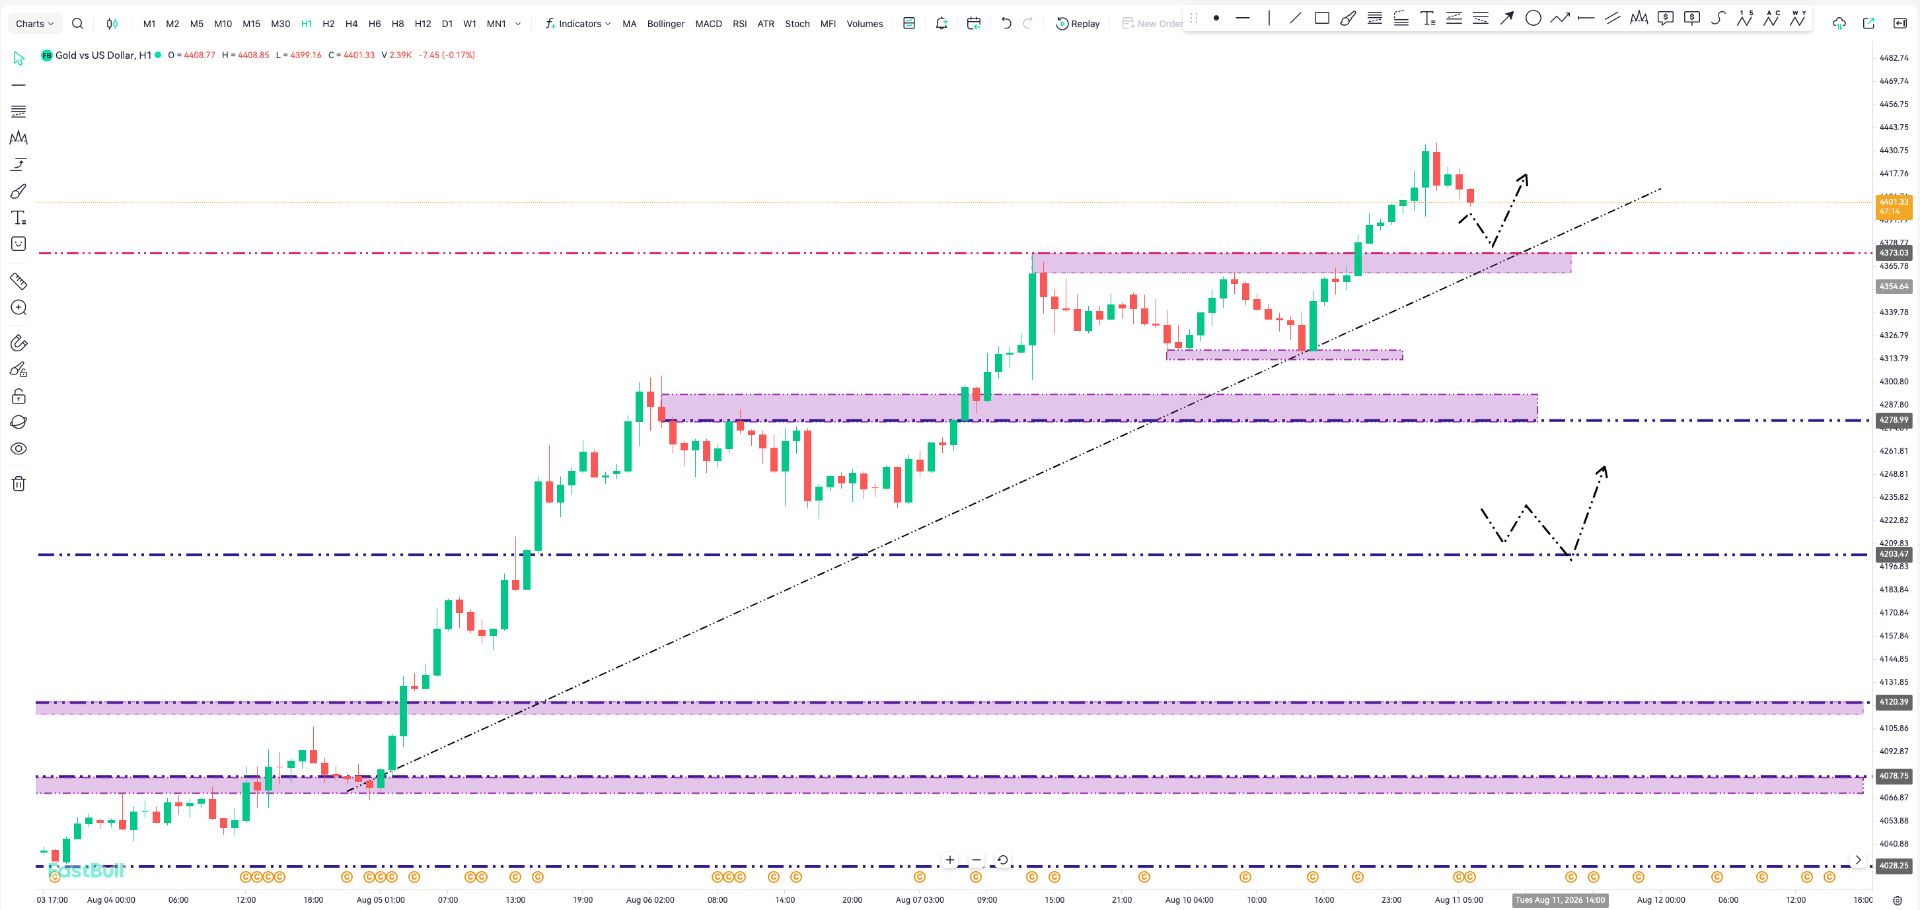Screen dimensions: 1920x910
Task: Zoom out chart with minus button
Action: pos(976,860)
